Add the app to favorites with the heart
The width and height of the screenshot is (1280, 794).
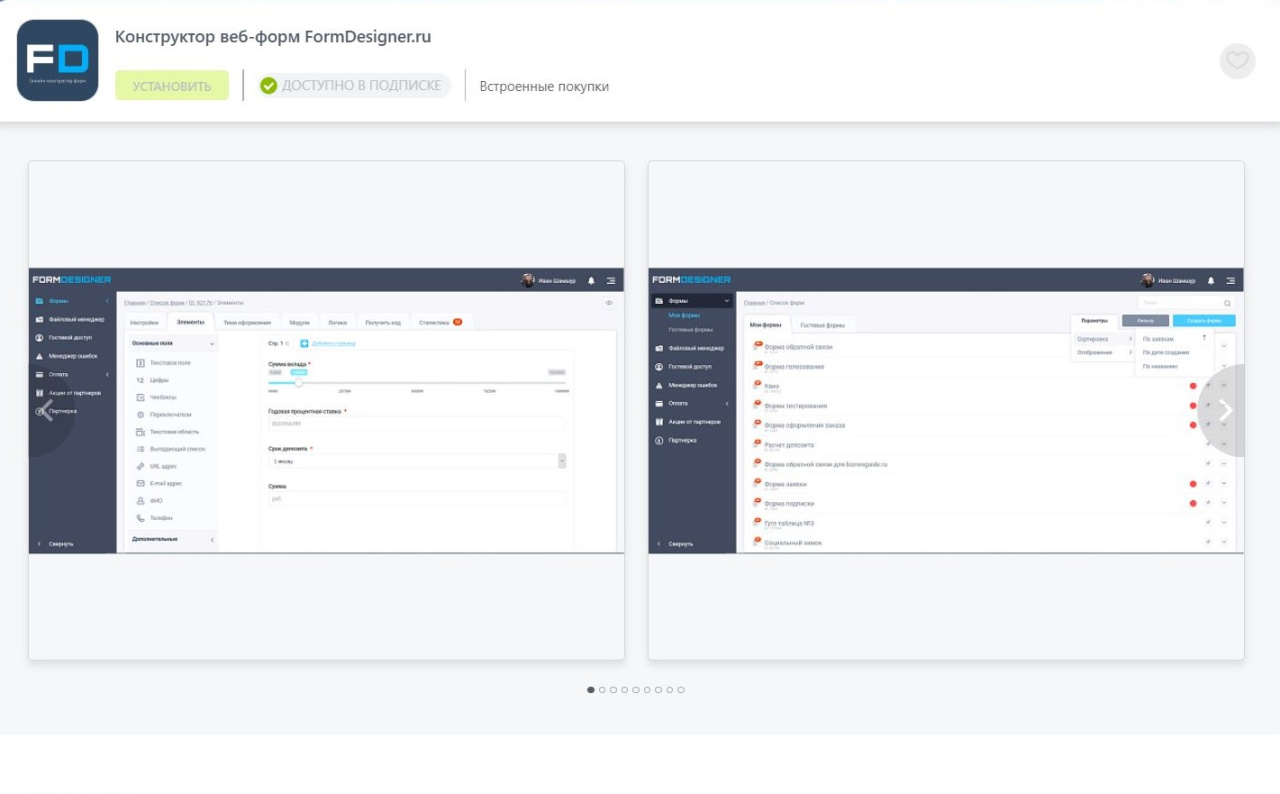point(1237,61)
